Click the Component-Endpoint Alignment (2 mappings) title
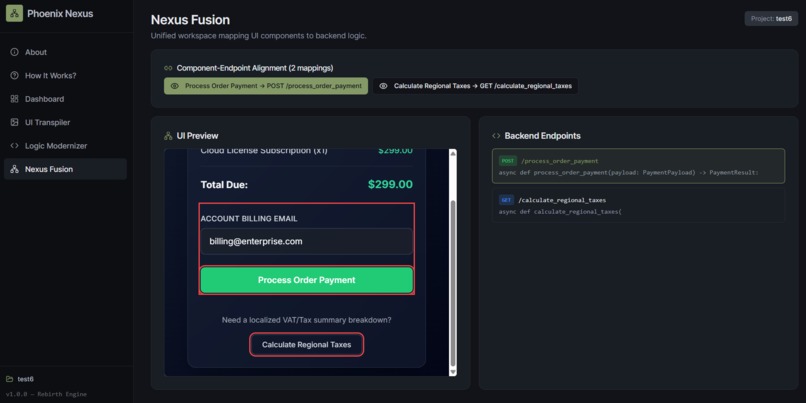This screenshot has height=403, width=806. pyautogui.click(x=254, y=68)
